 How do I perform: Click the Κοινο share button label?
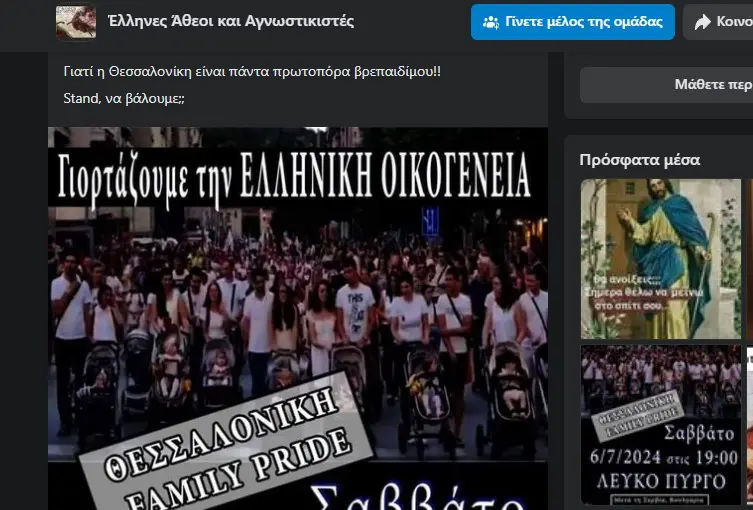(x=735, y=22)
